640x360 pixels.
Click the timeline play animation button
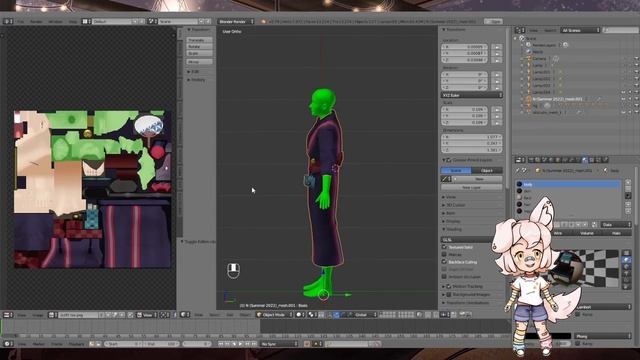coord(240,344)
